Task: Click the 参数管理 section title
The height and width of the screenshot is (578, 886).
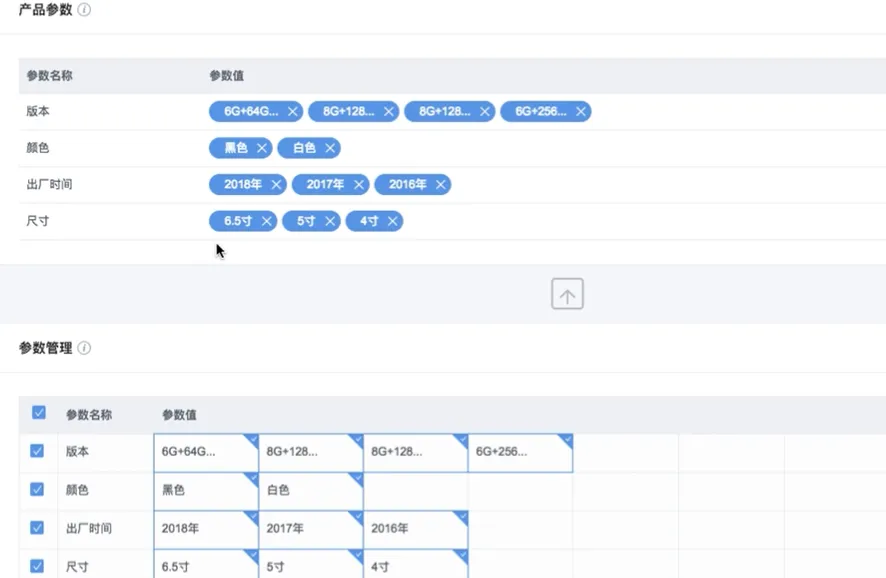Action: [x=46, y=348]
